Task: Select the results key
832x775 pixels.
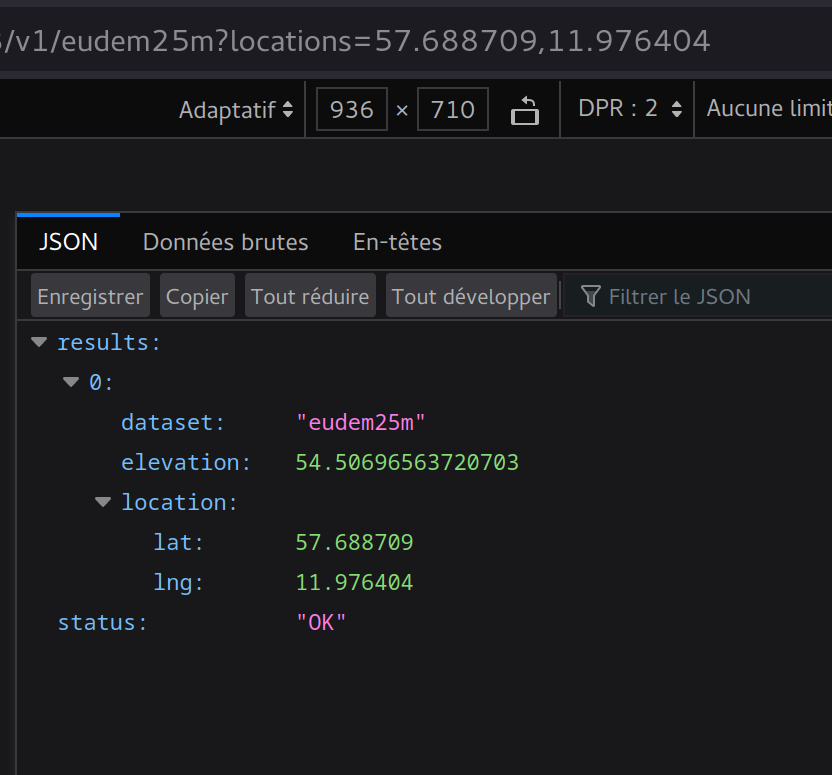Action: pos(108,343)
